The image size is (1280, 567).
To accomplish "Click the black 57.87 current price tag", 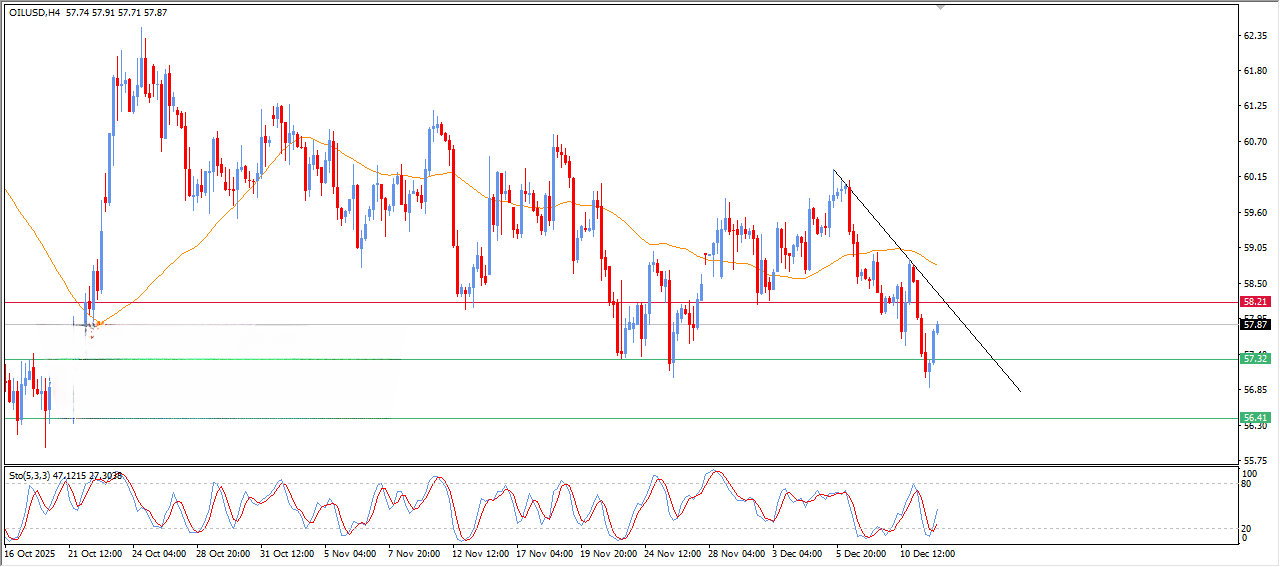I will (x=1255, y=324).
